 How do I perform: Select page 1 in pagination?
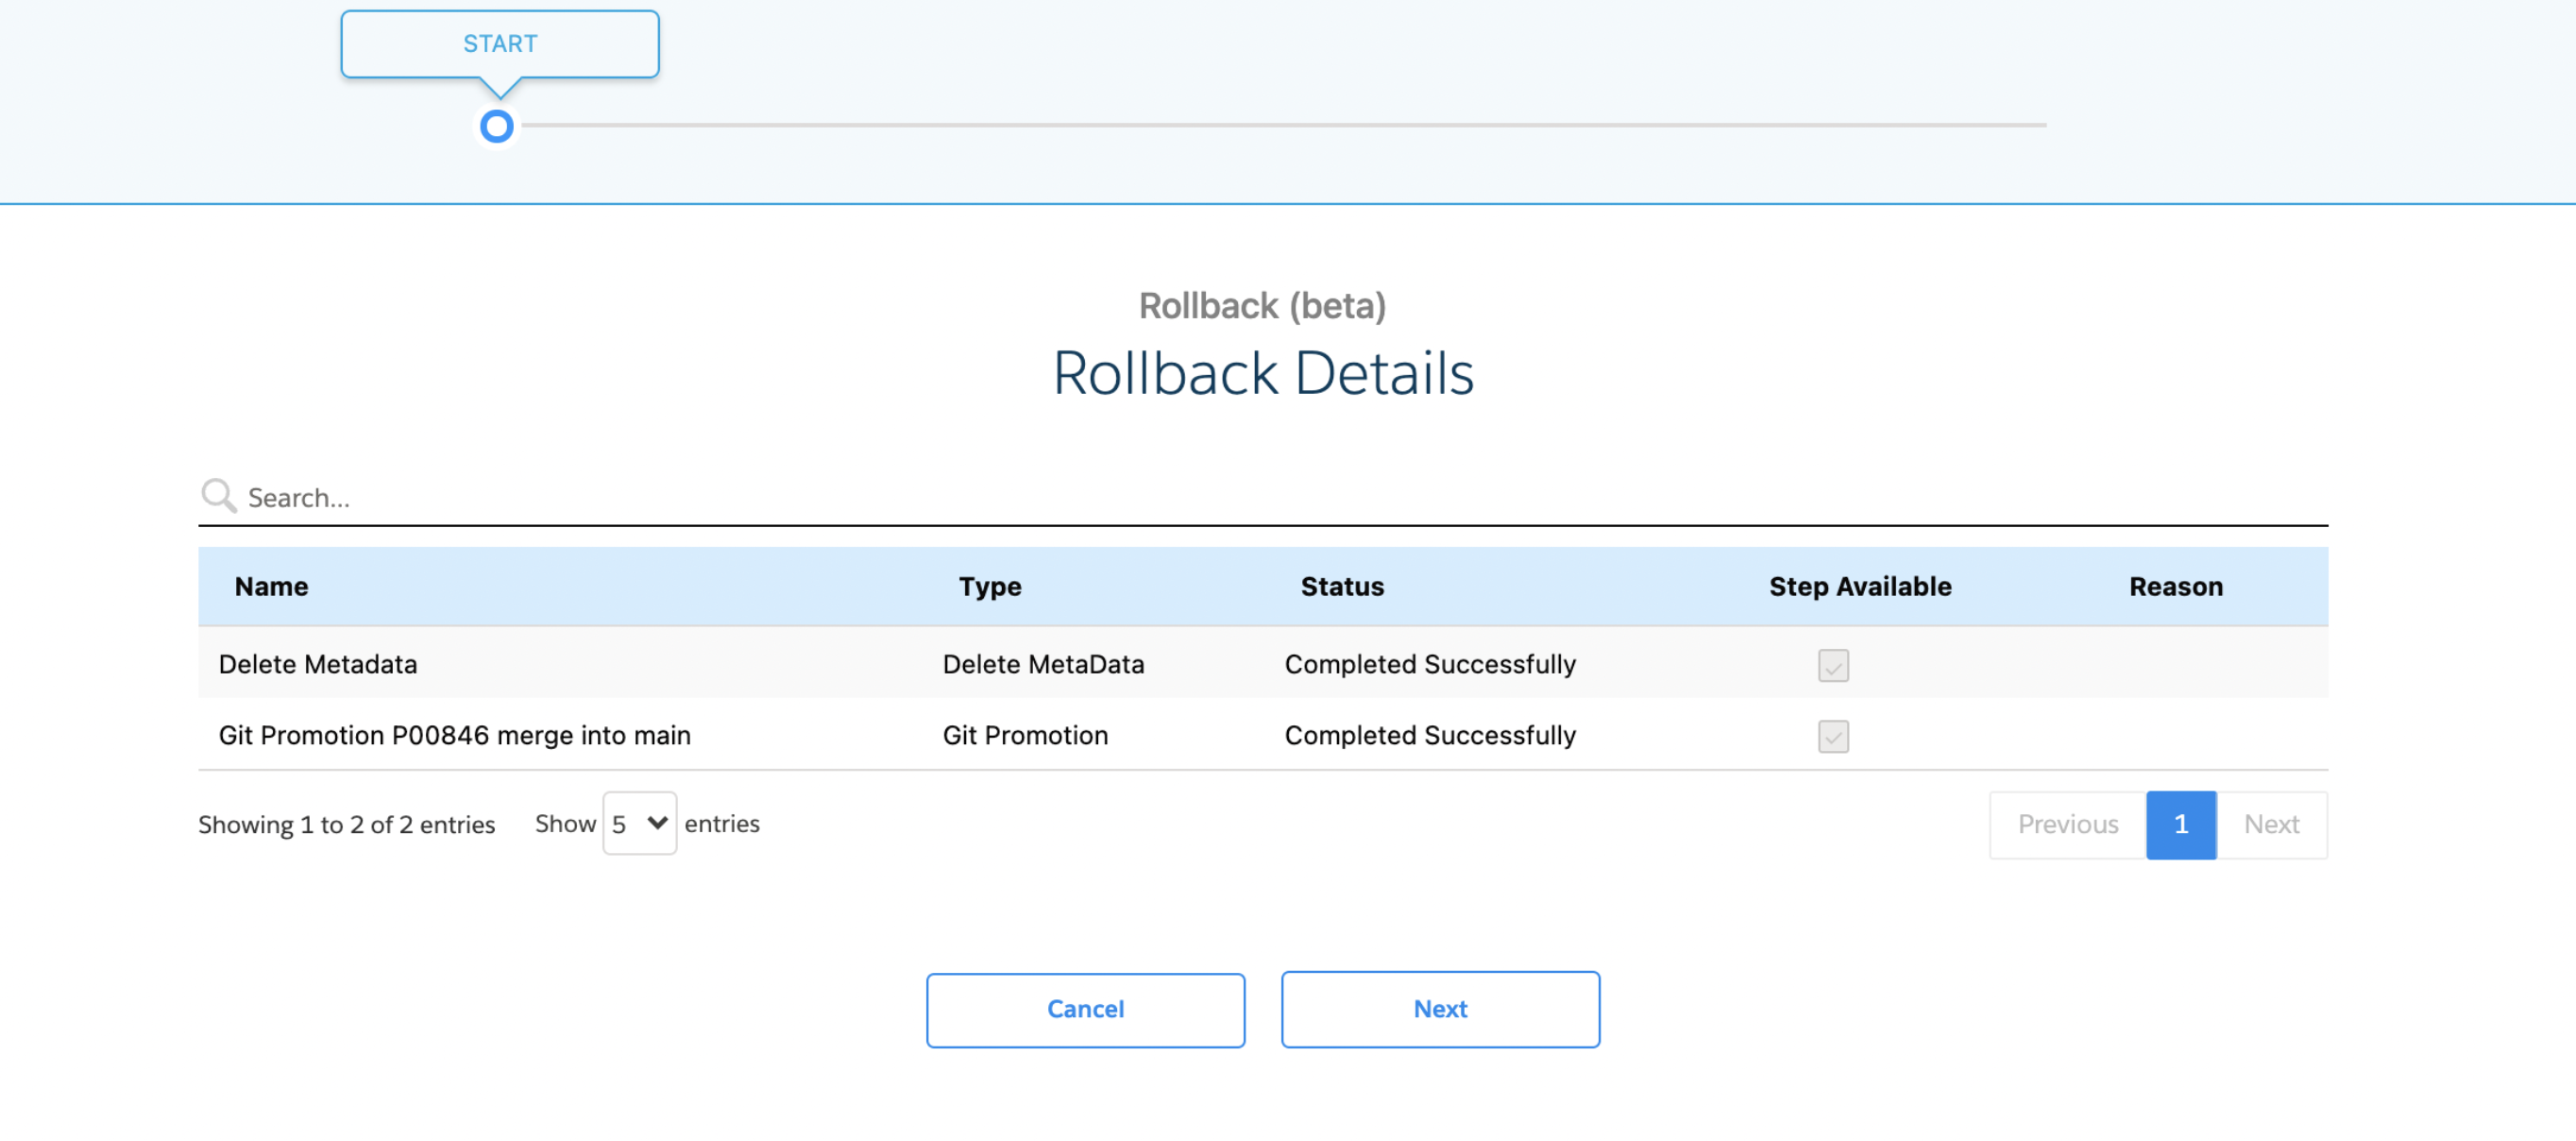point(2181,824)
